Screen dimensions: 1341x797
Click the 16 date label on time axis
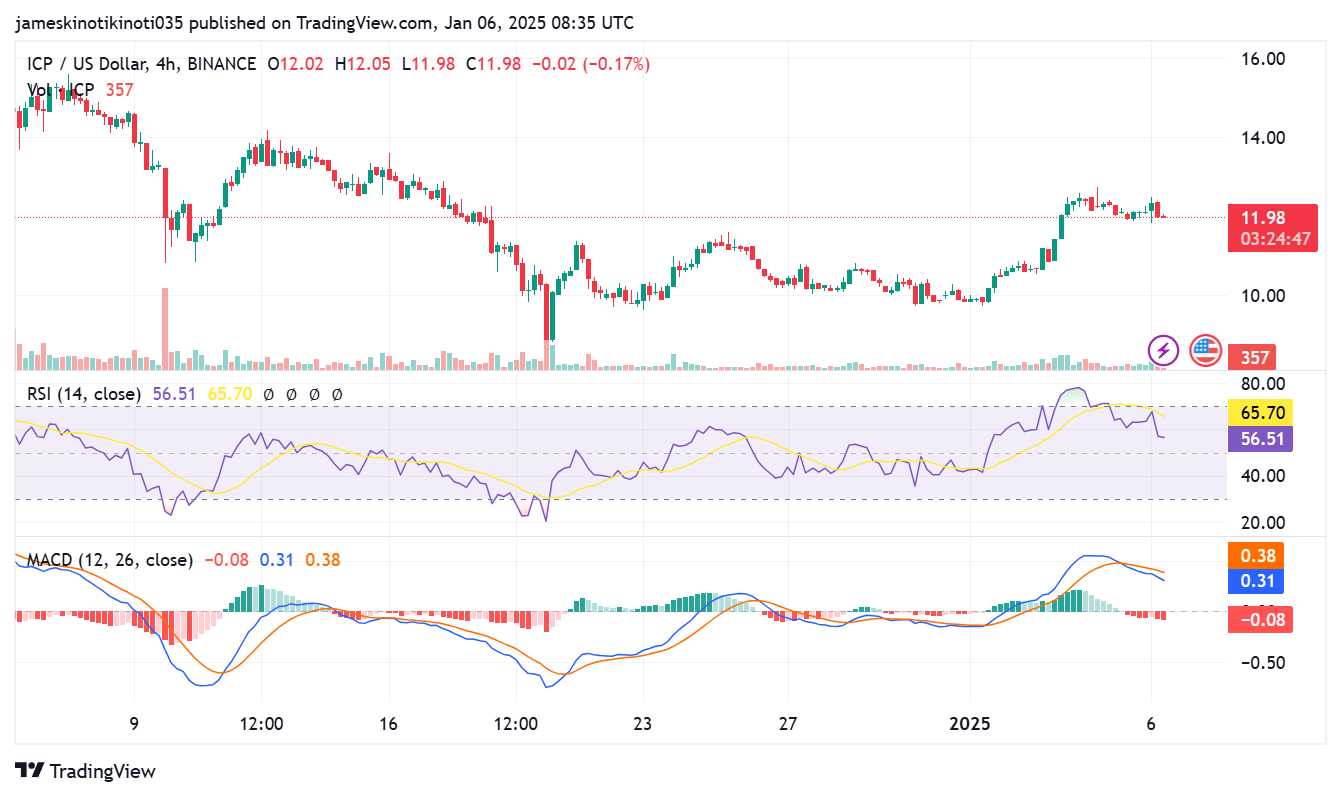pyautogui.click(x=389, y=724)
